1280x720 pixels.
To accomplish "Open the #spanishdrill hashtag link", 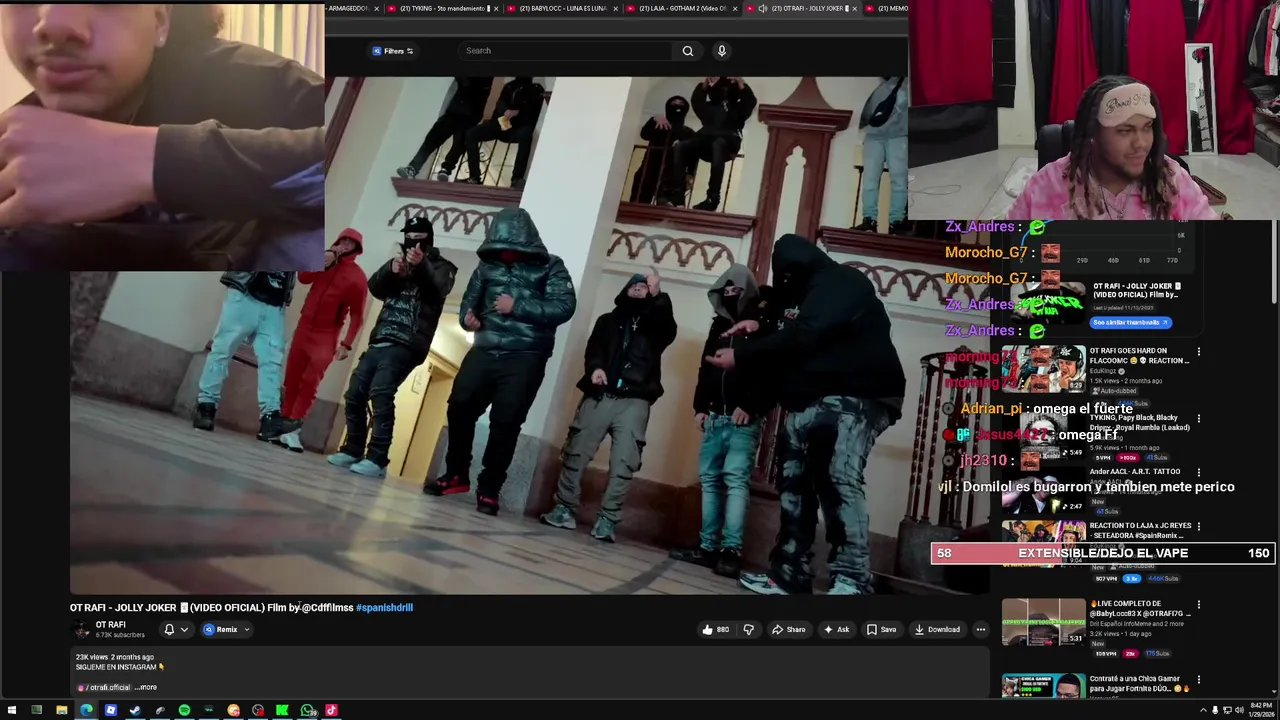I will point(384,607).
